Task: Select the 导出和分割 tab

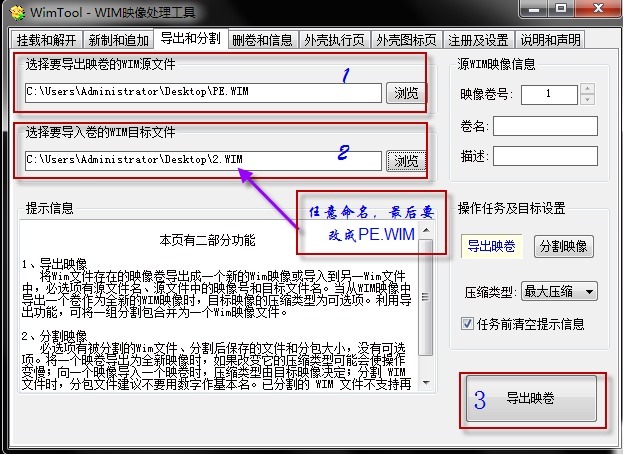Action: (190, 38)
